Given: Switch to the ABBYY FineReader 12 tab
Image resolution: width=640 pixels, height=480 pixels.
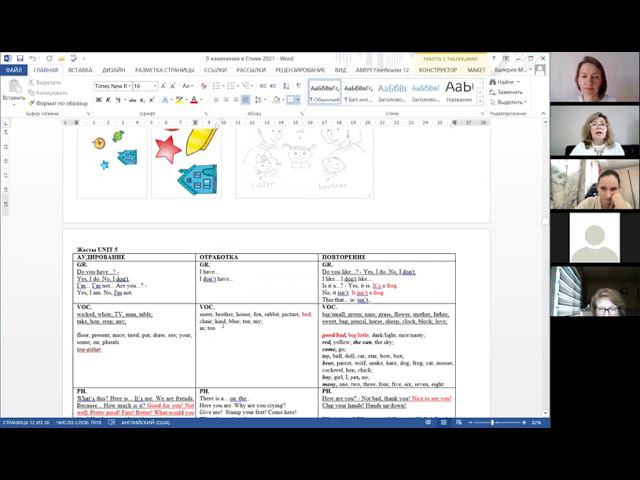Looking at the screenshot, I should tap(382, 70).
